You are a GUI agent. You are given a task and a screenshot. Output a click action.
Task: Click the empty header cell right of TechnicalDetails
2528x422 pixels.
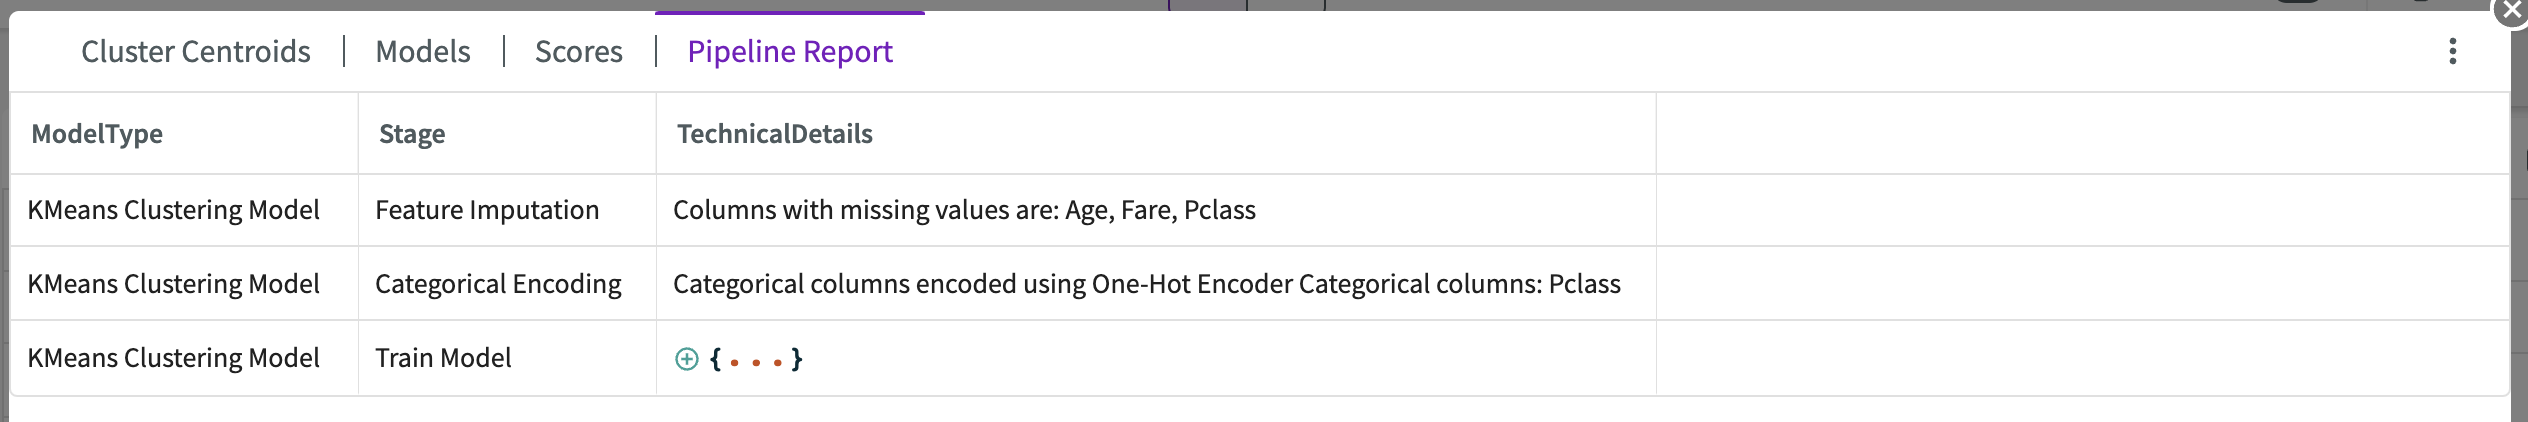pos(2082,134)
